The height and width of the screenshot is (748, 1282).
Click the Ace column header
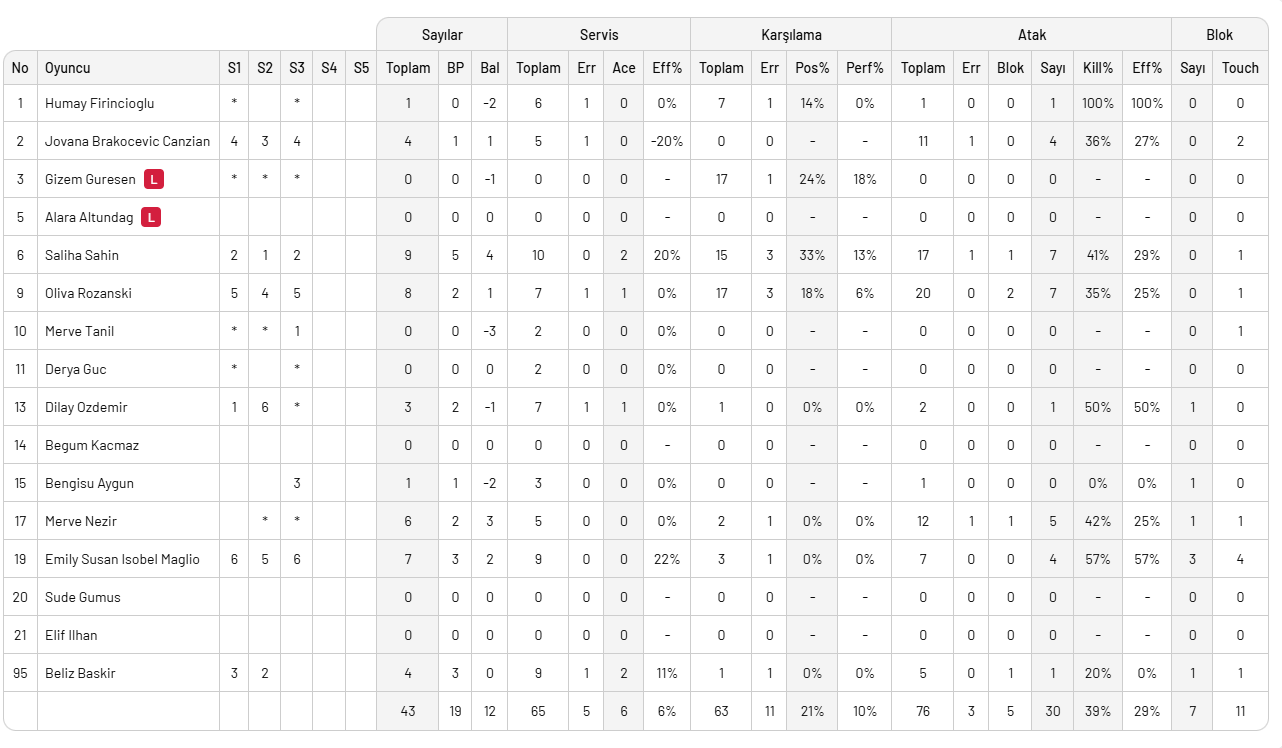tap(624, 68)
